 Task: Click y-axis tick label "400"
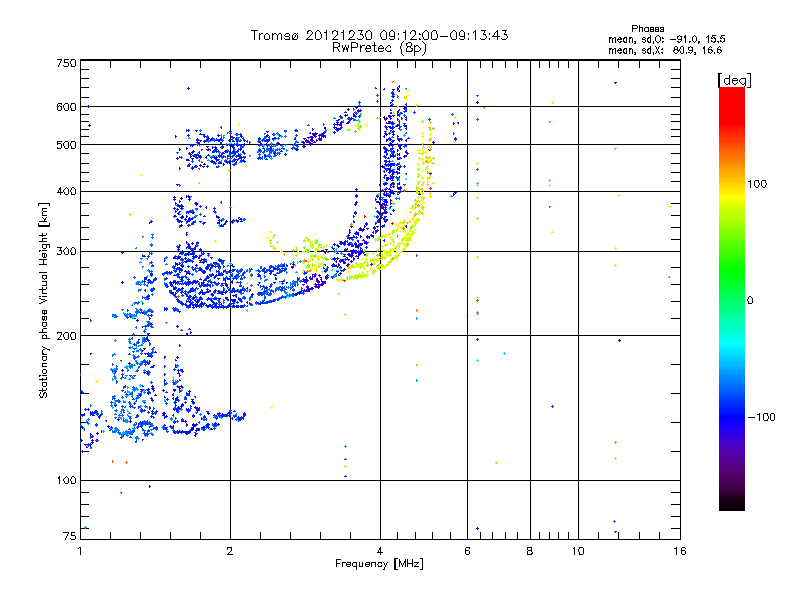[66, 191]
